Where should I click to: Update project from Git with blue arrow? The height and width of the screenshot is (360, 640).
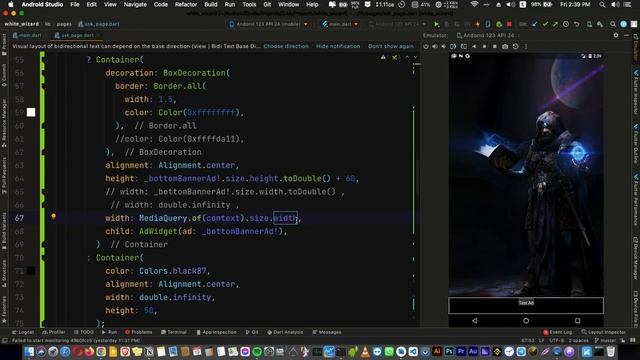pos(535,24)
